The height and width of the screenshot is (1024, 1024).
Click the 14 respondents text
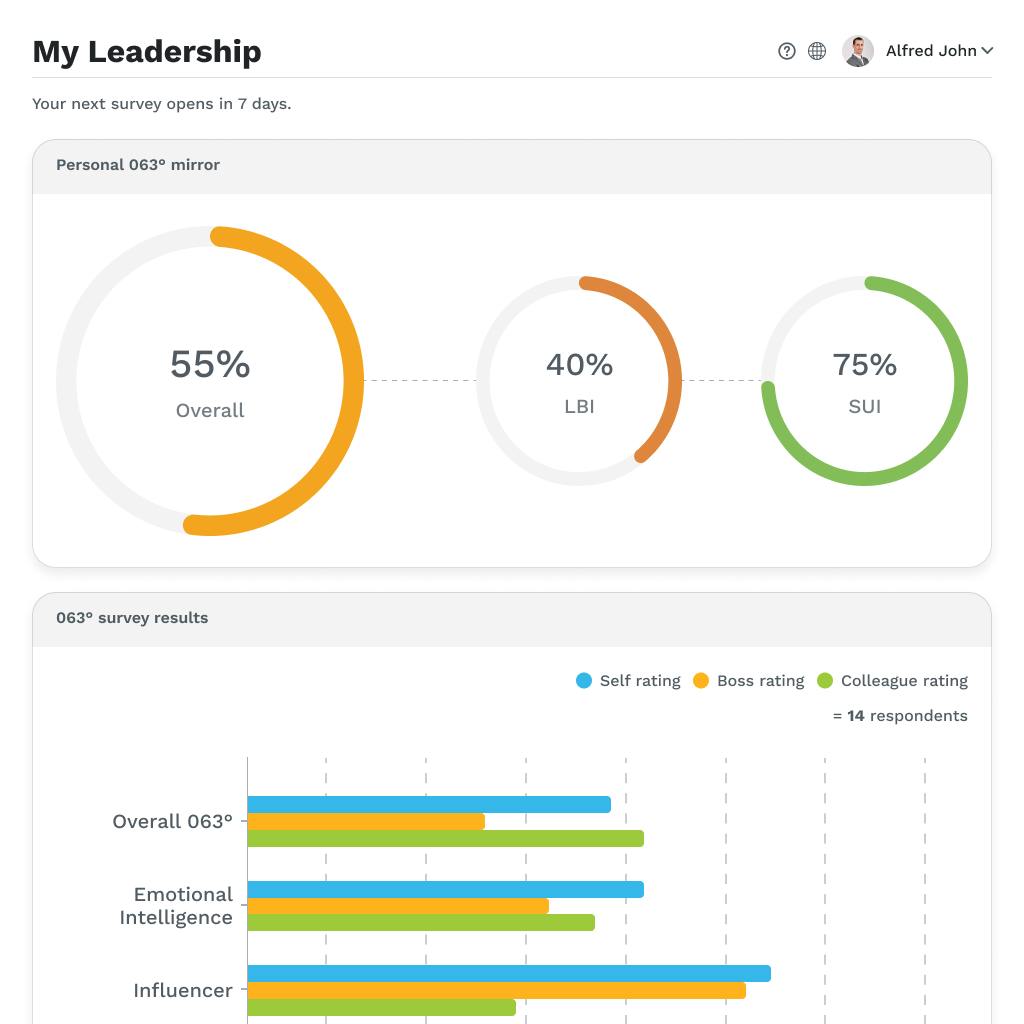tap(900, 716)
